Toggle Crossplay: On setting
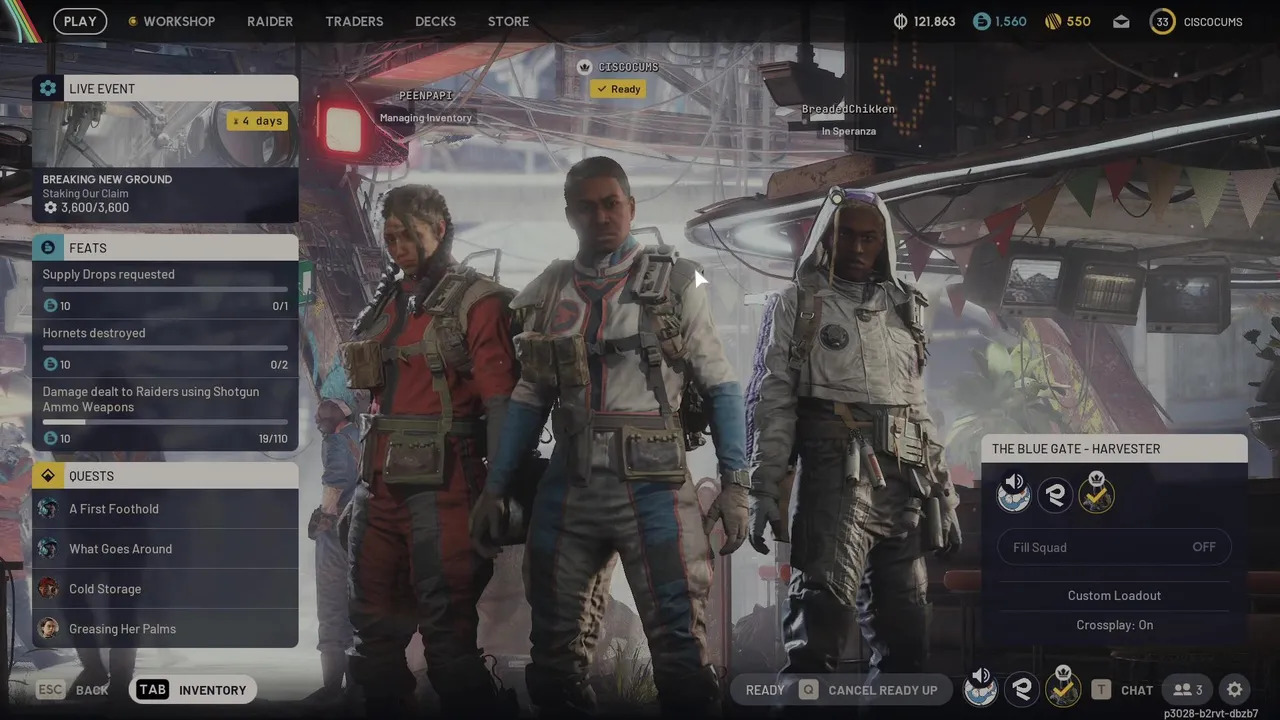 1114,625
